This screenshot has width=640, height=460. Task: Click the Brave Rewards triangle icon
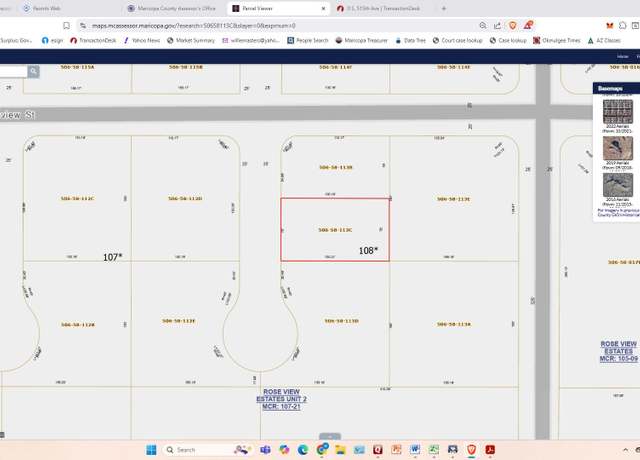[528, 25]
